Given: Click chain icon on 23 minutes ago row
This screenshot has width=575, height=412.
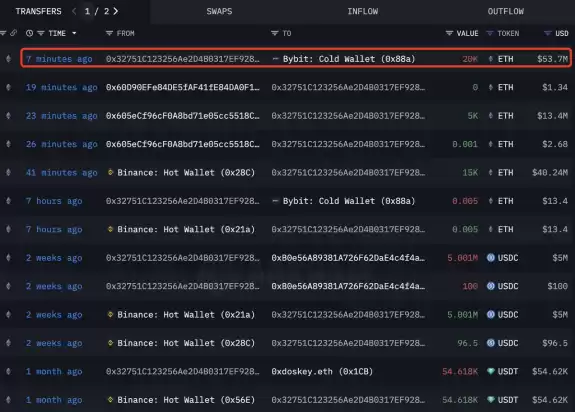Looking at the screenshot, I should tap(8, 116).
